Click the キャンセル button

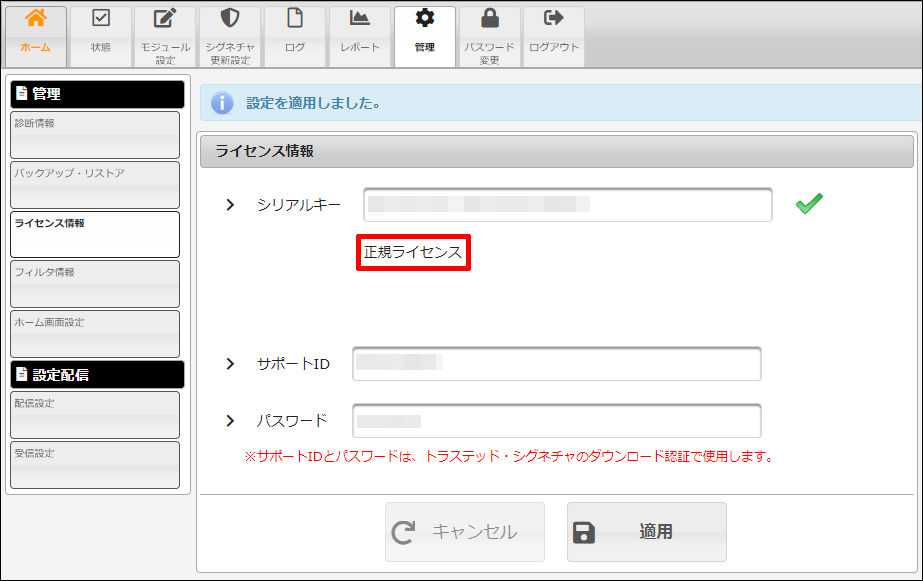coord(465,532)
